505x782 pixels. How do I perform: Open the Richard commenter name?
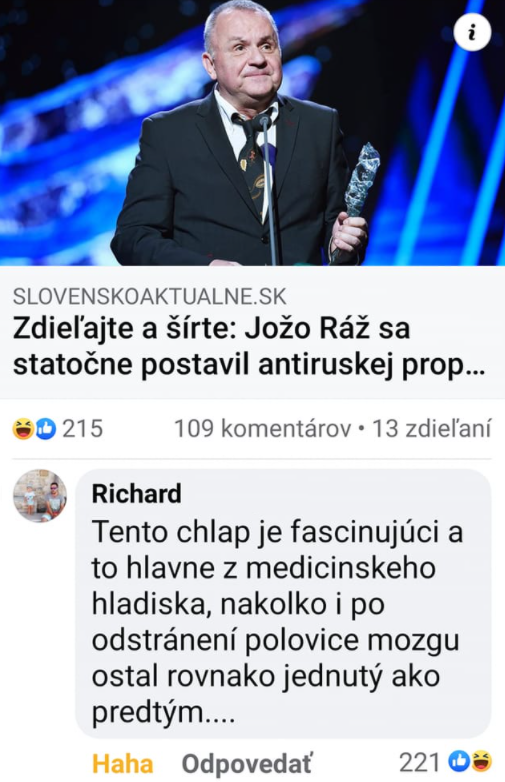pyautogui.click(x=137, y=494)
